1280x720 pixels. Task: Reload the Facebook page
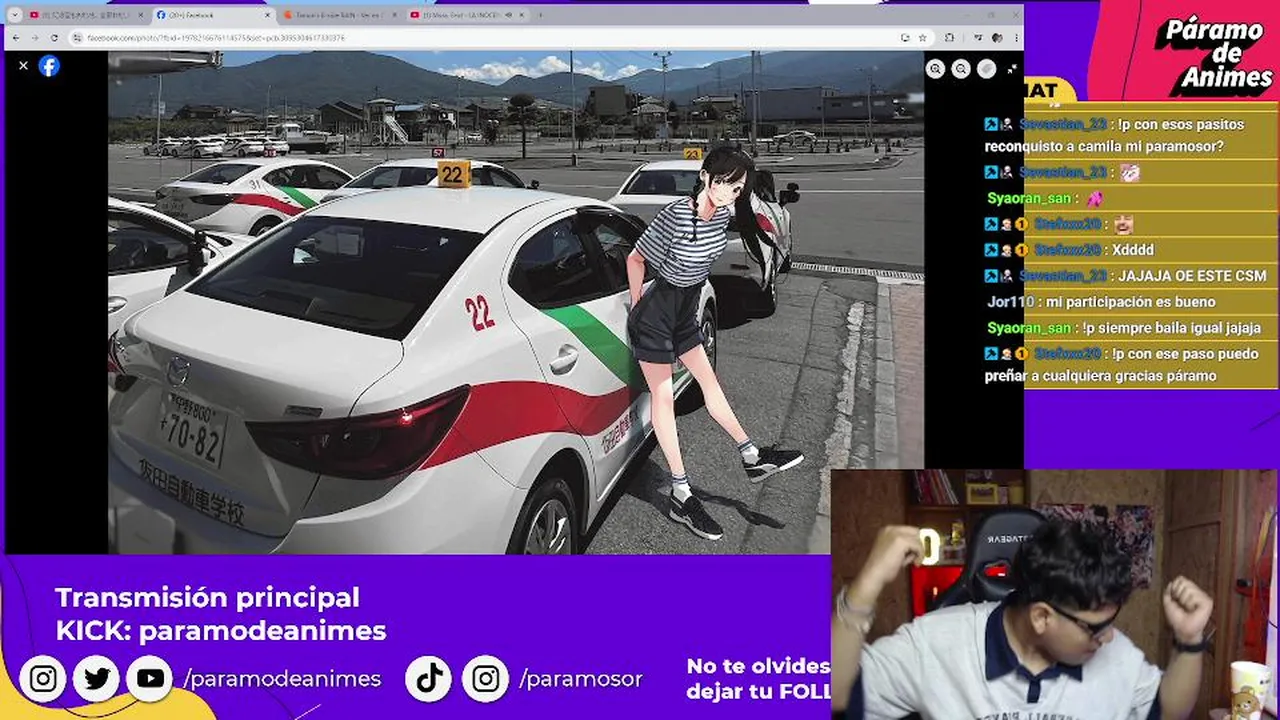tap(54, 38)
